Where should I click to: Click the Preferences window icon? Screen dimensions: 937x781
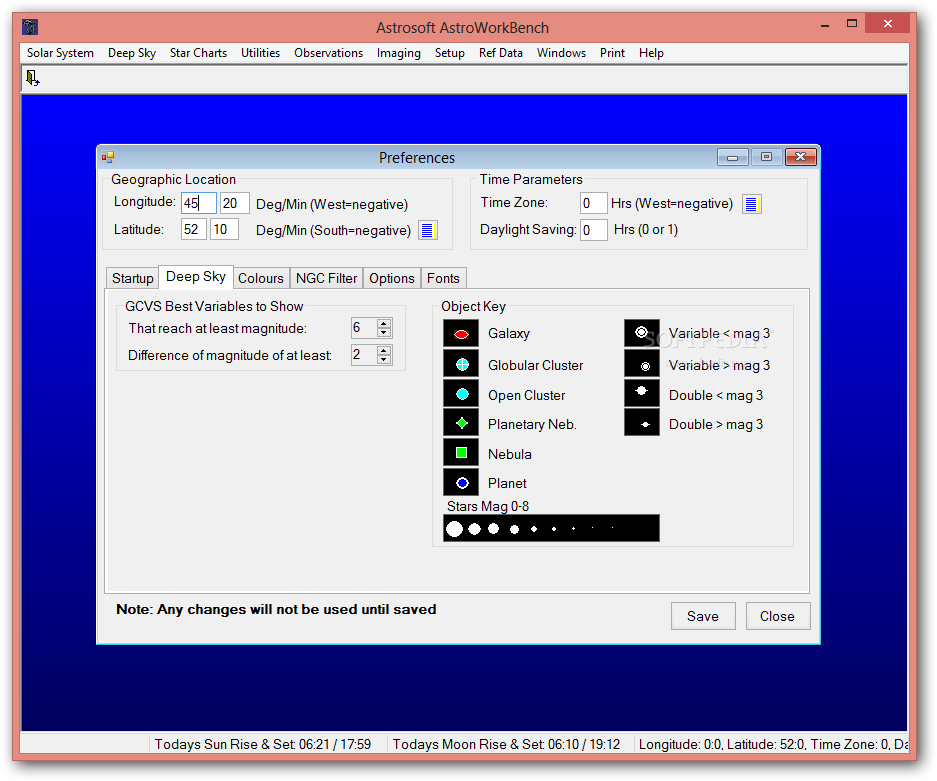[108, 157]
